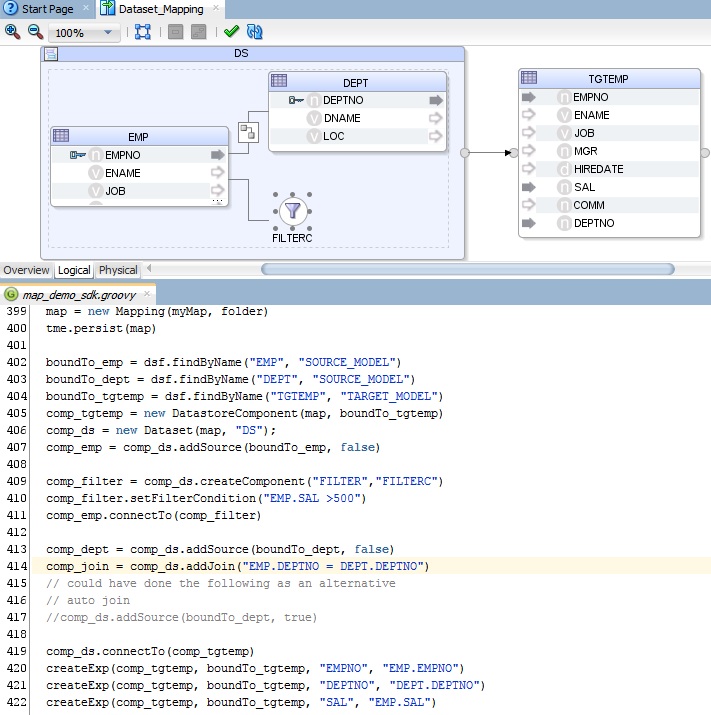Select the map_demo_sdk.groovy editor tab
Viewport: 711px width, 715px height.
78,295
